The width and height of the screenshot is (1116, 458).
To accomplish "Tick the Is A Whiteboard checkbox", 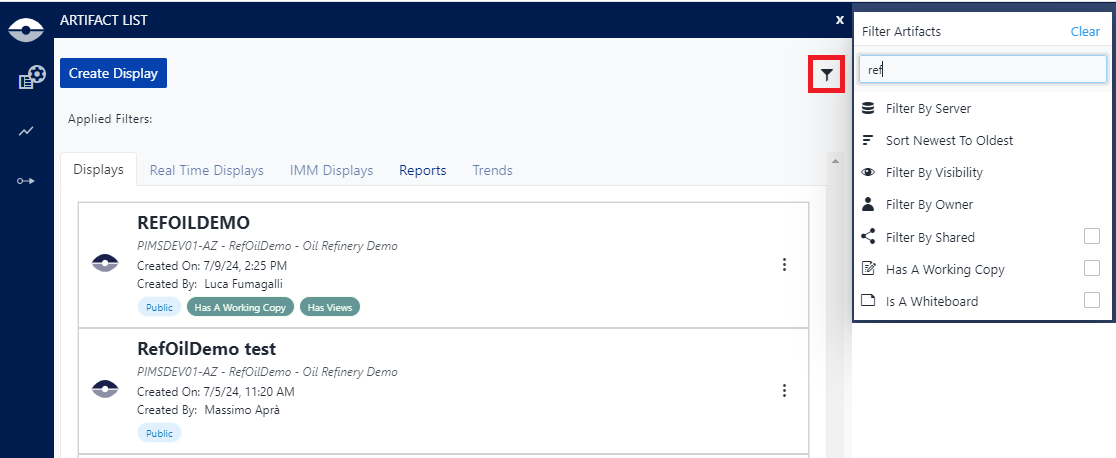I will (x=1092, y=300).
